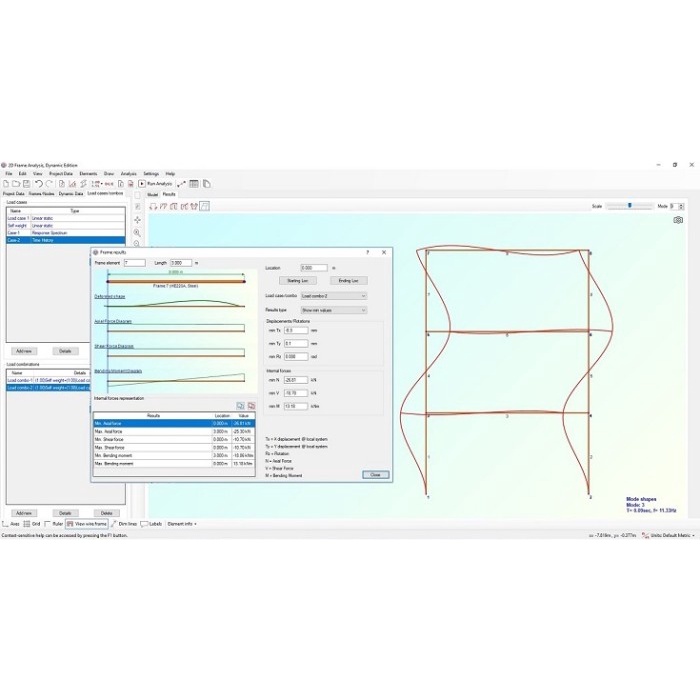
Task: Click the Starting Loc button
Action: (298, 281)
